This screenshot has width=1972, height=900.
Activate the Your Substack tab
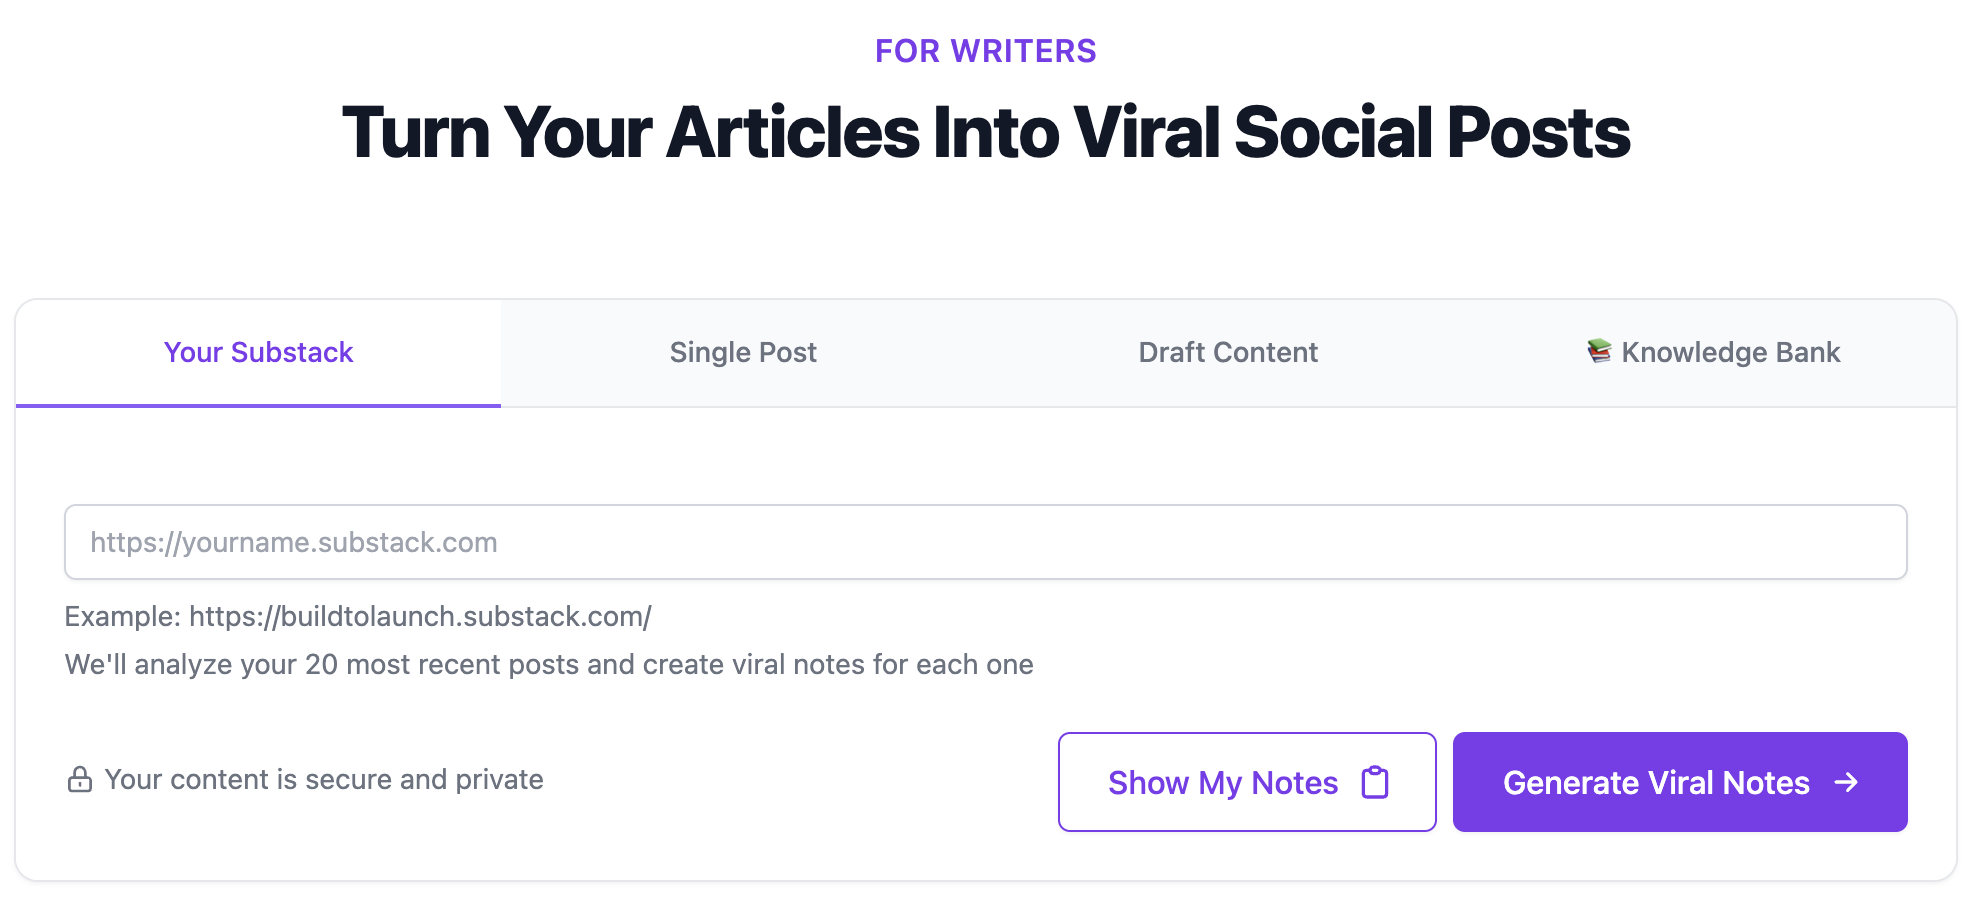(258, 352)
